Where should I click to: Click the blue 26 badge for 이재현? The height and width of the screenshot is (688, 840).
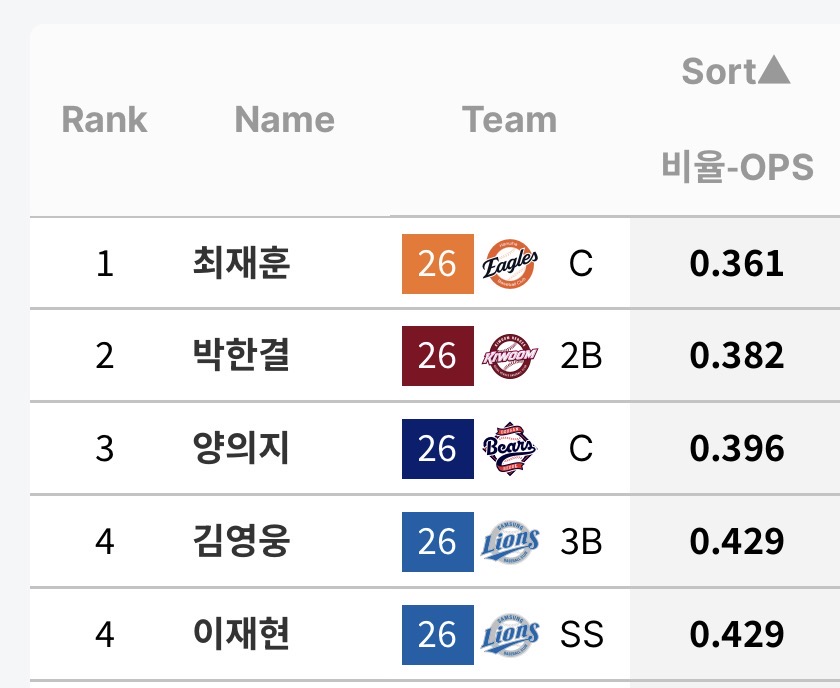click(437, 634)
